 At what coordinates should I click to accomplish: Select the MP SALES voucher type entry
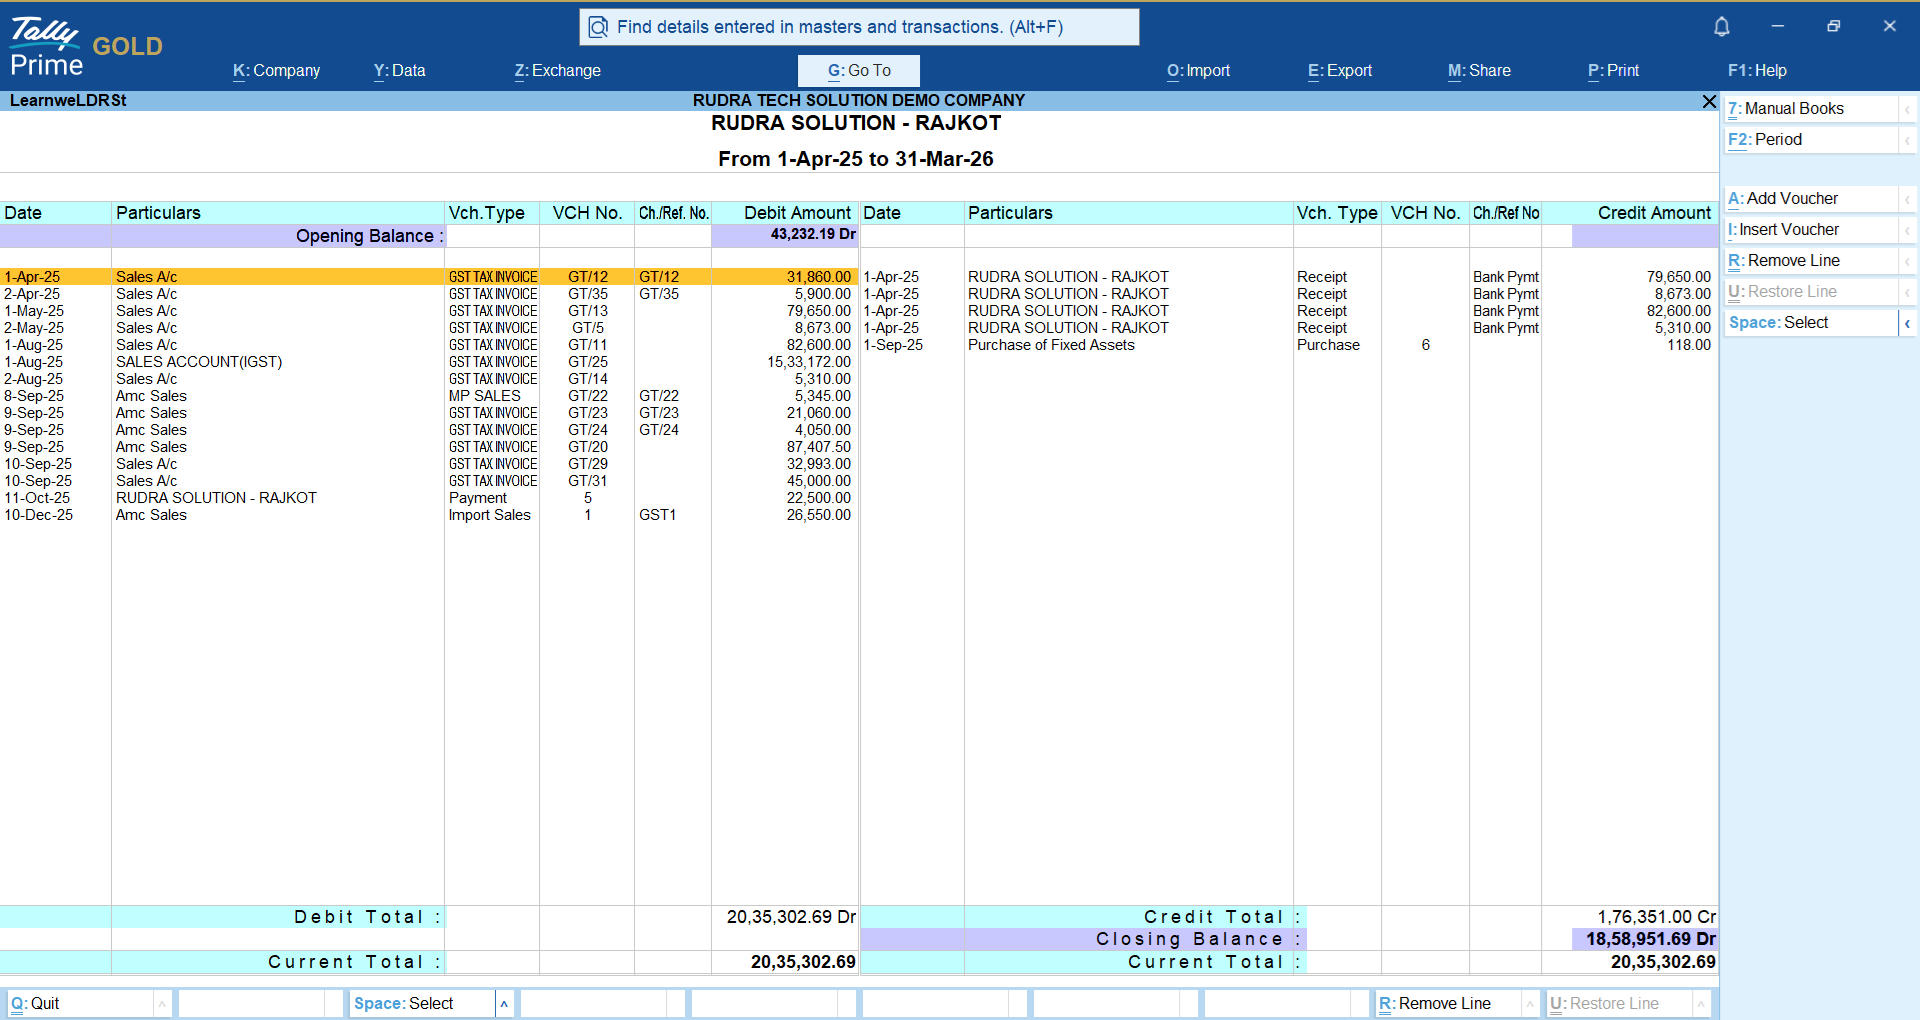click(x=485, y=396)
